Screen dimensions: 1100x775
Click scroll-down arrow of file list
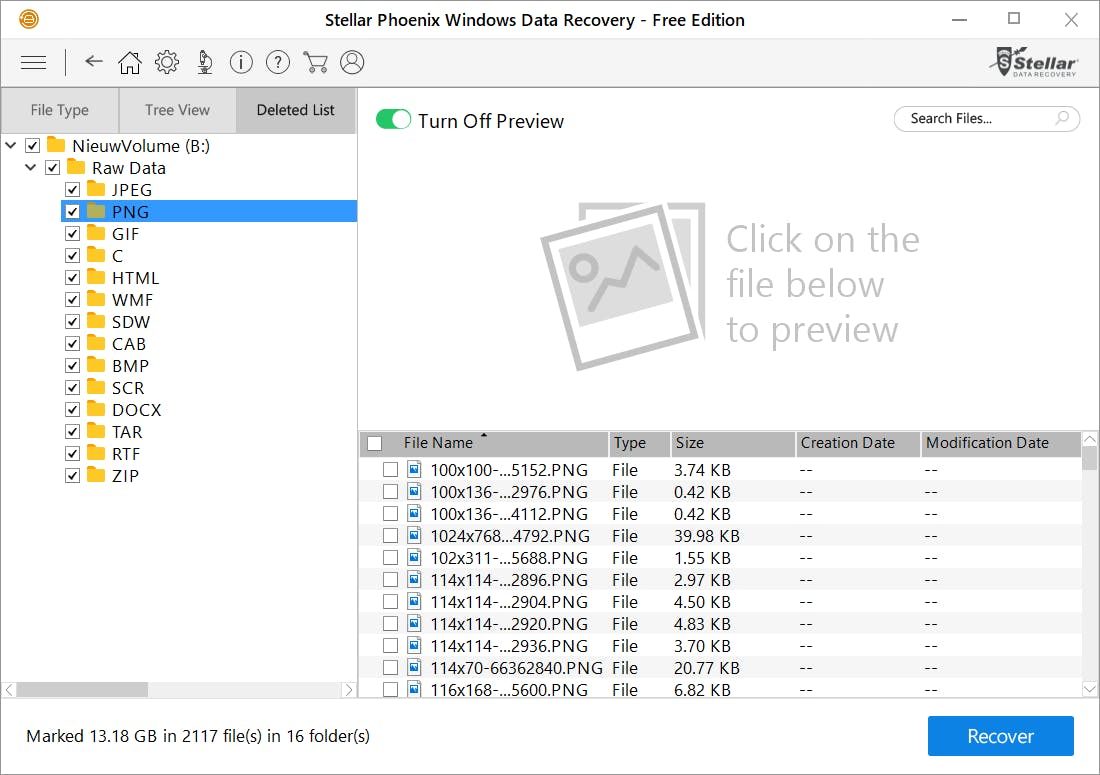1089,689
